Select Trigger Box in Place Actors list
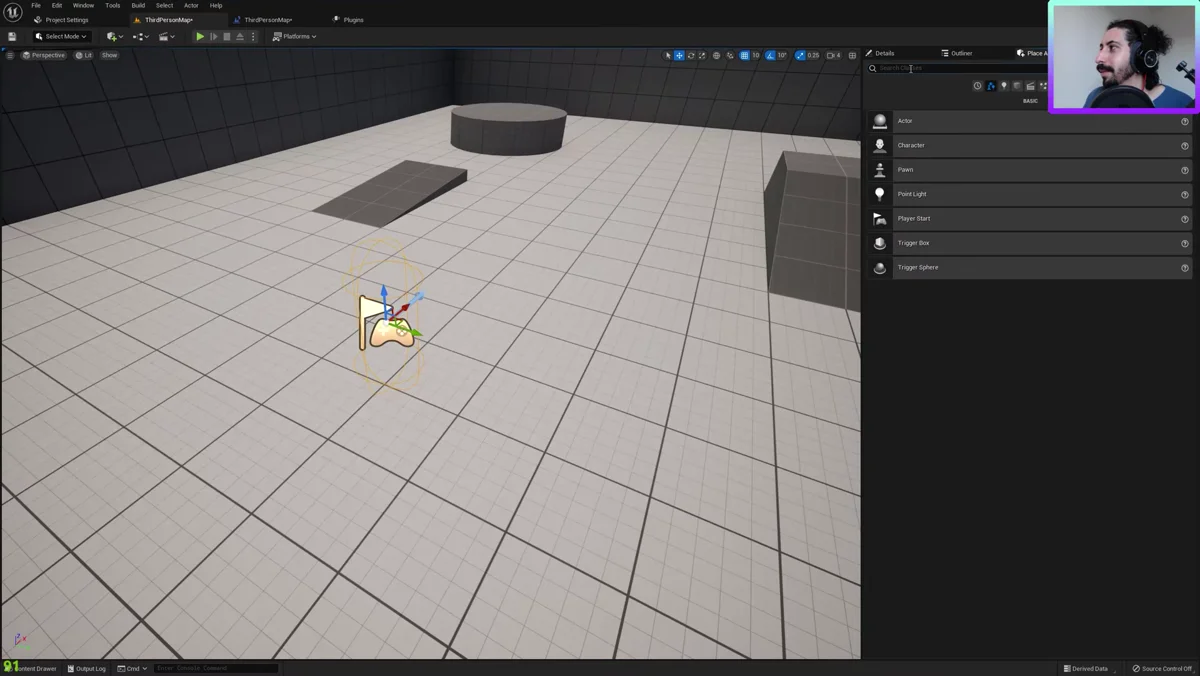Image resolution: width=1200 pixels, height=676 pixels. click(x=1030, y=243)
